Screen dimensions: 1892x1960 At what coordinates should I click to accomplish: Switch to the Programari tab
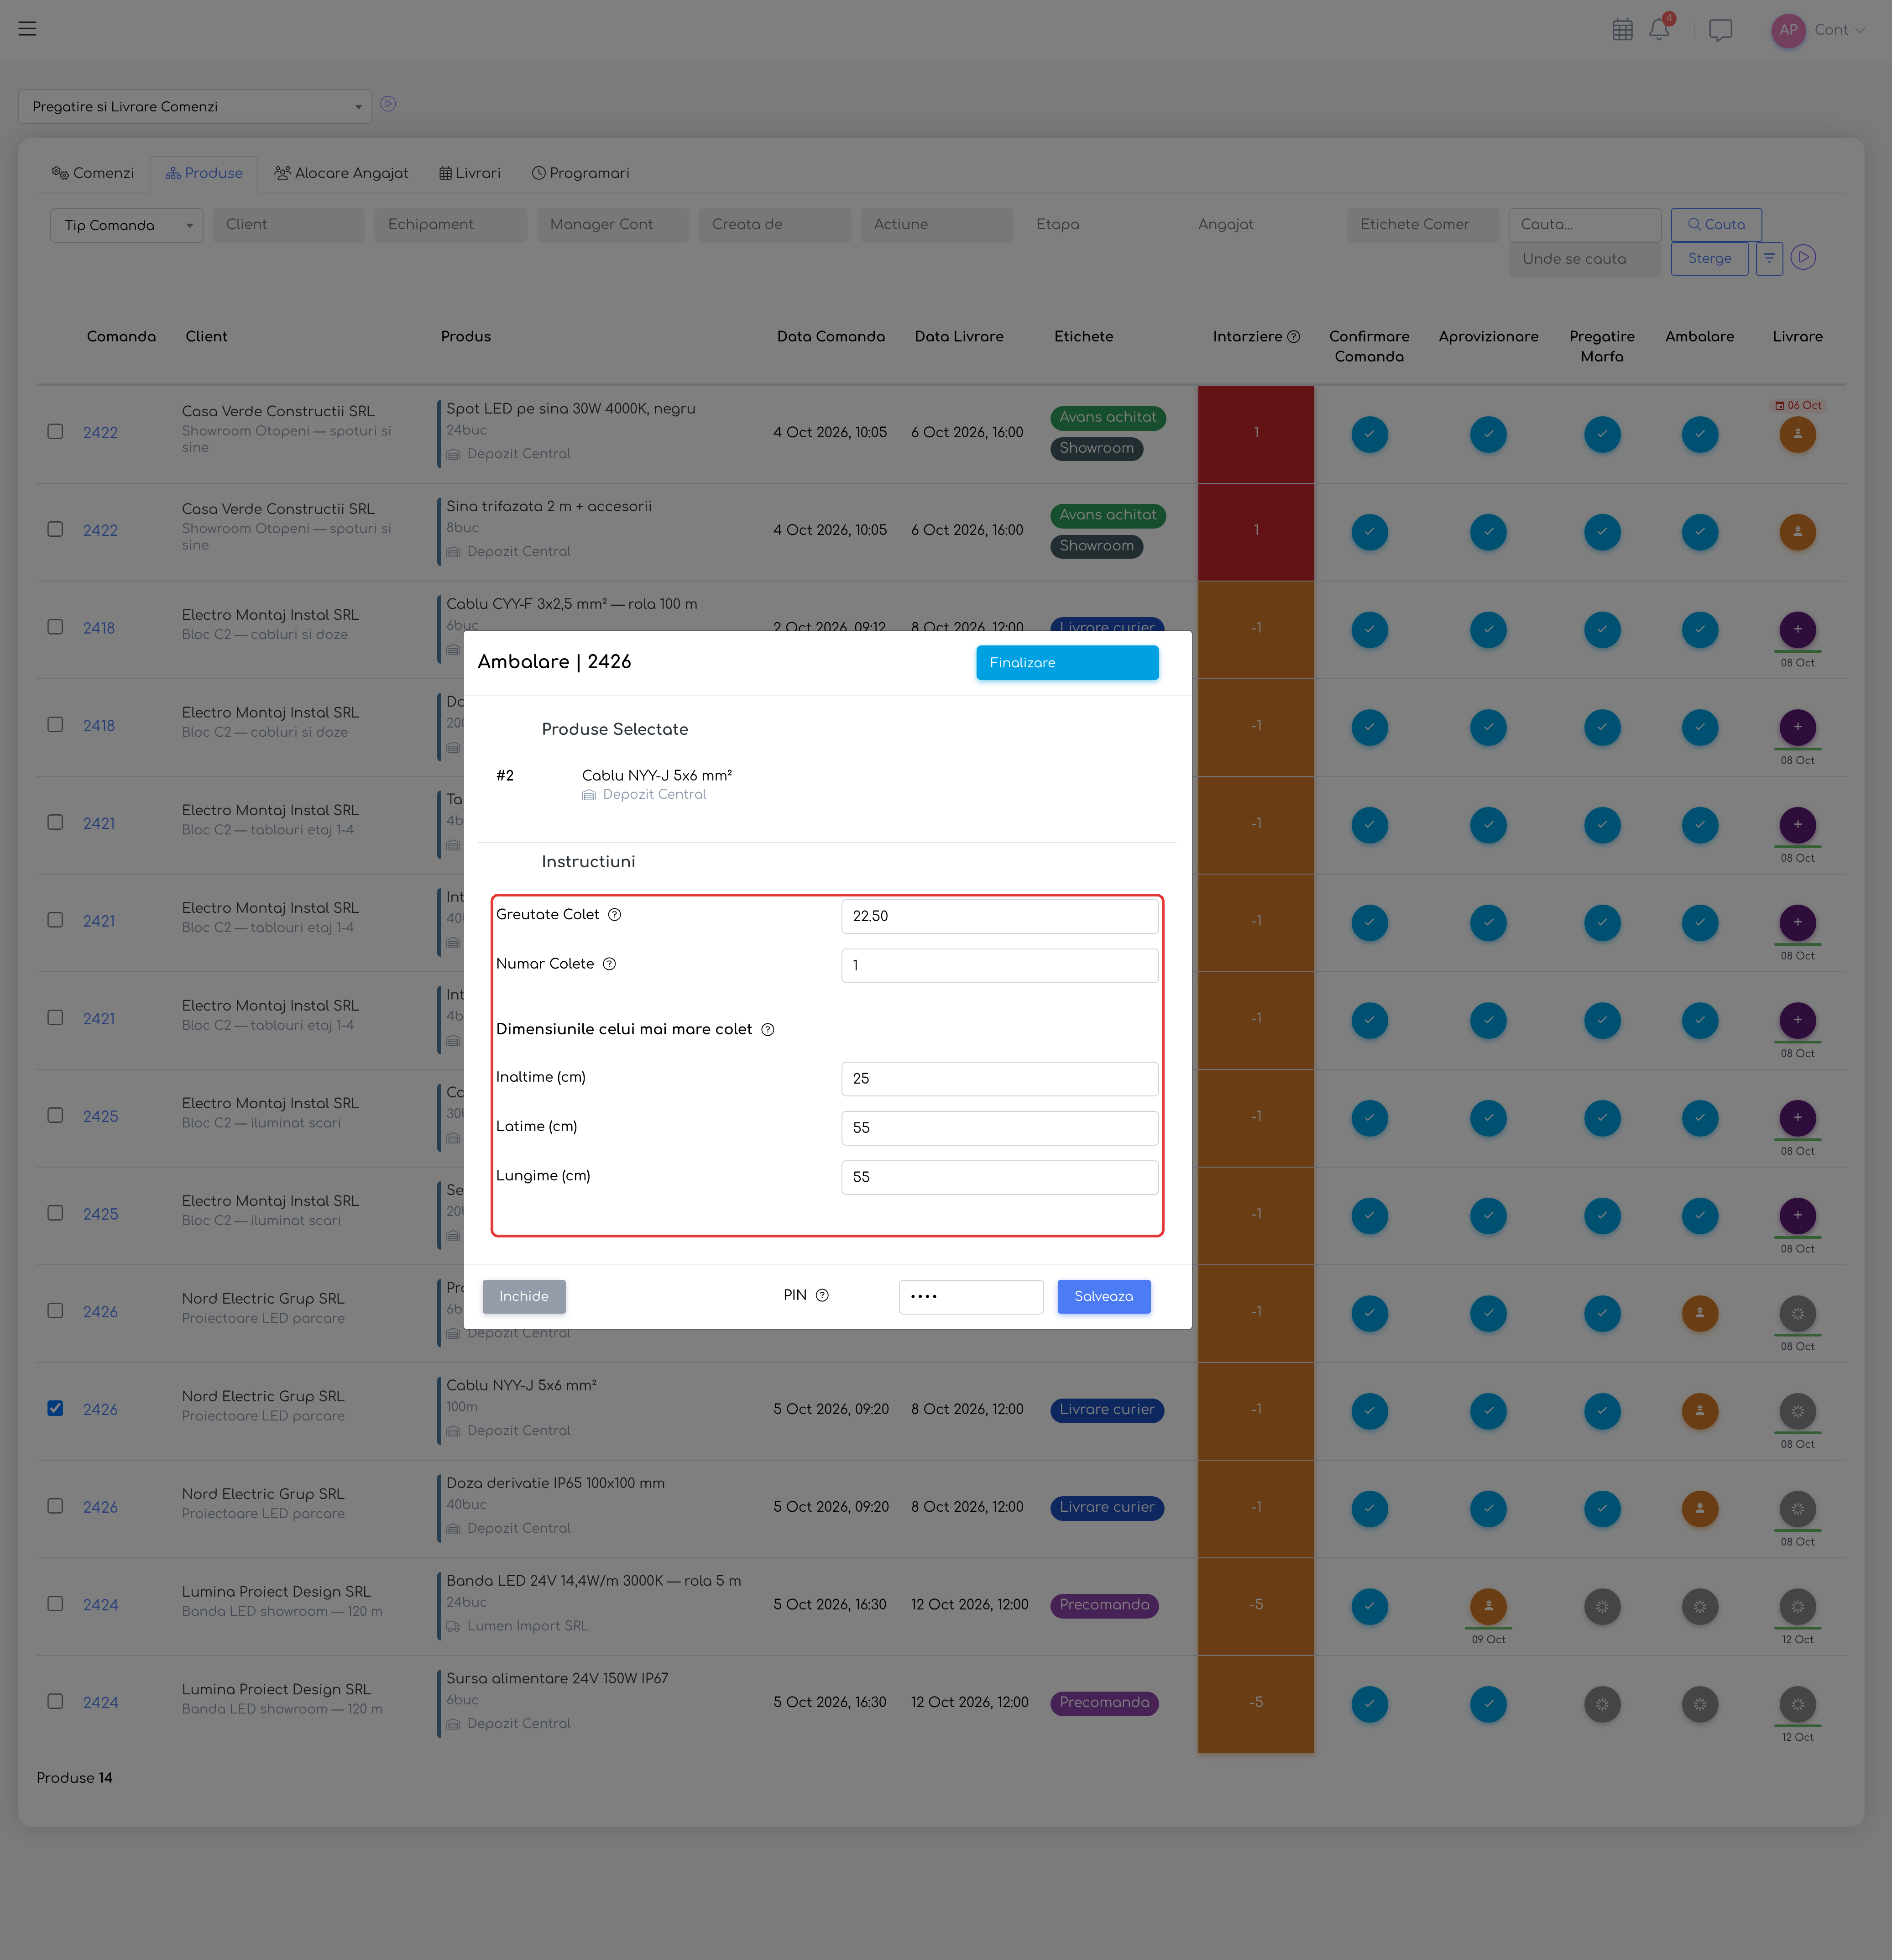click(581, 174)
